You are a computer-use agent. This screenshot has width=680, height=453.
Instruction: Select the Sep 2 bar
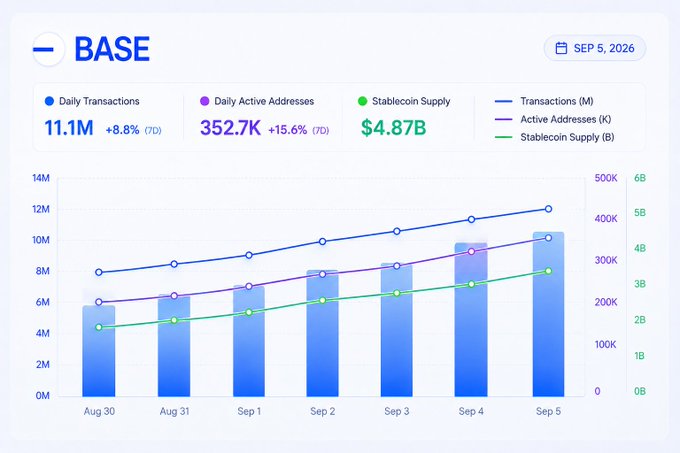(322, 333)
